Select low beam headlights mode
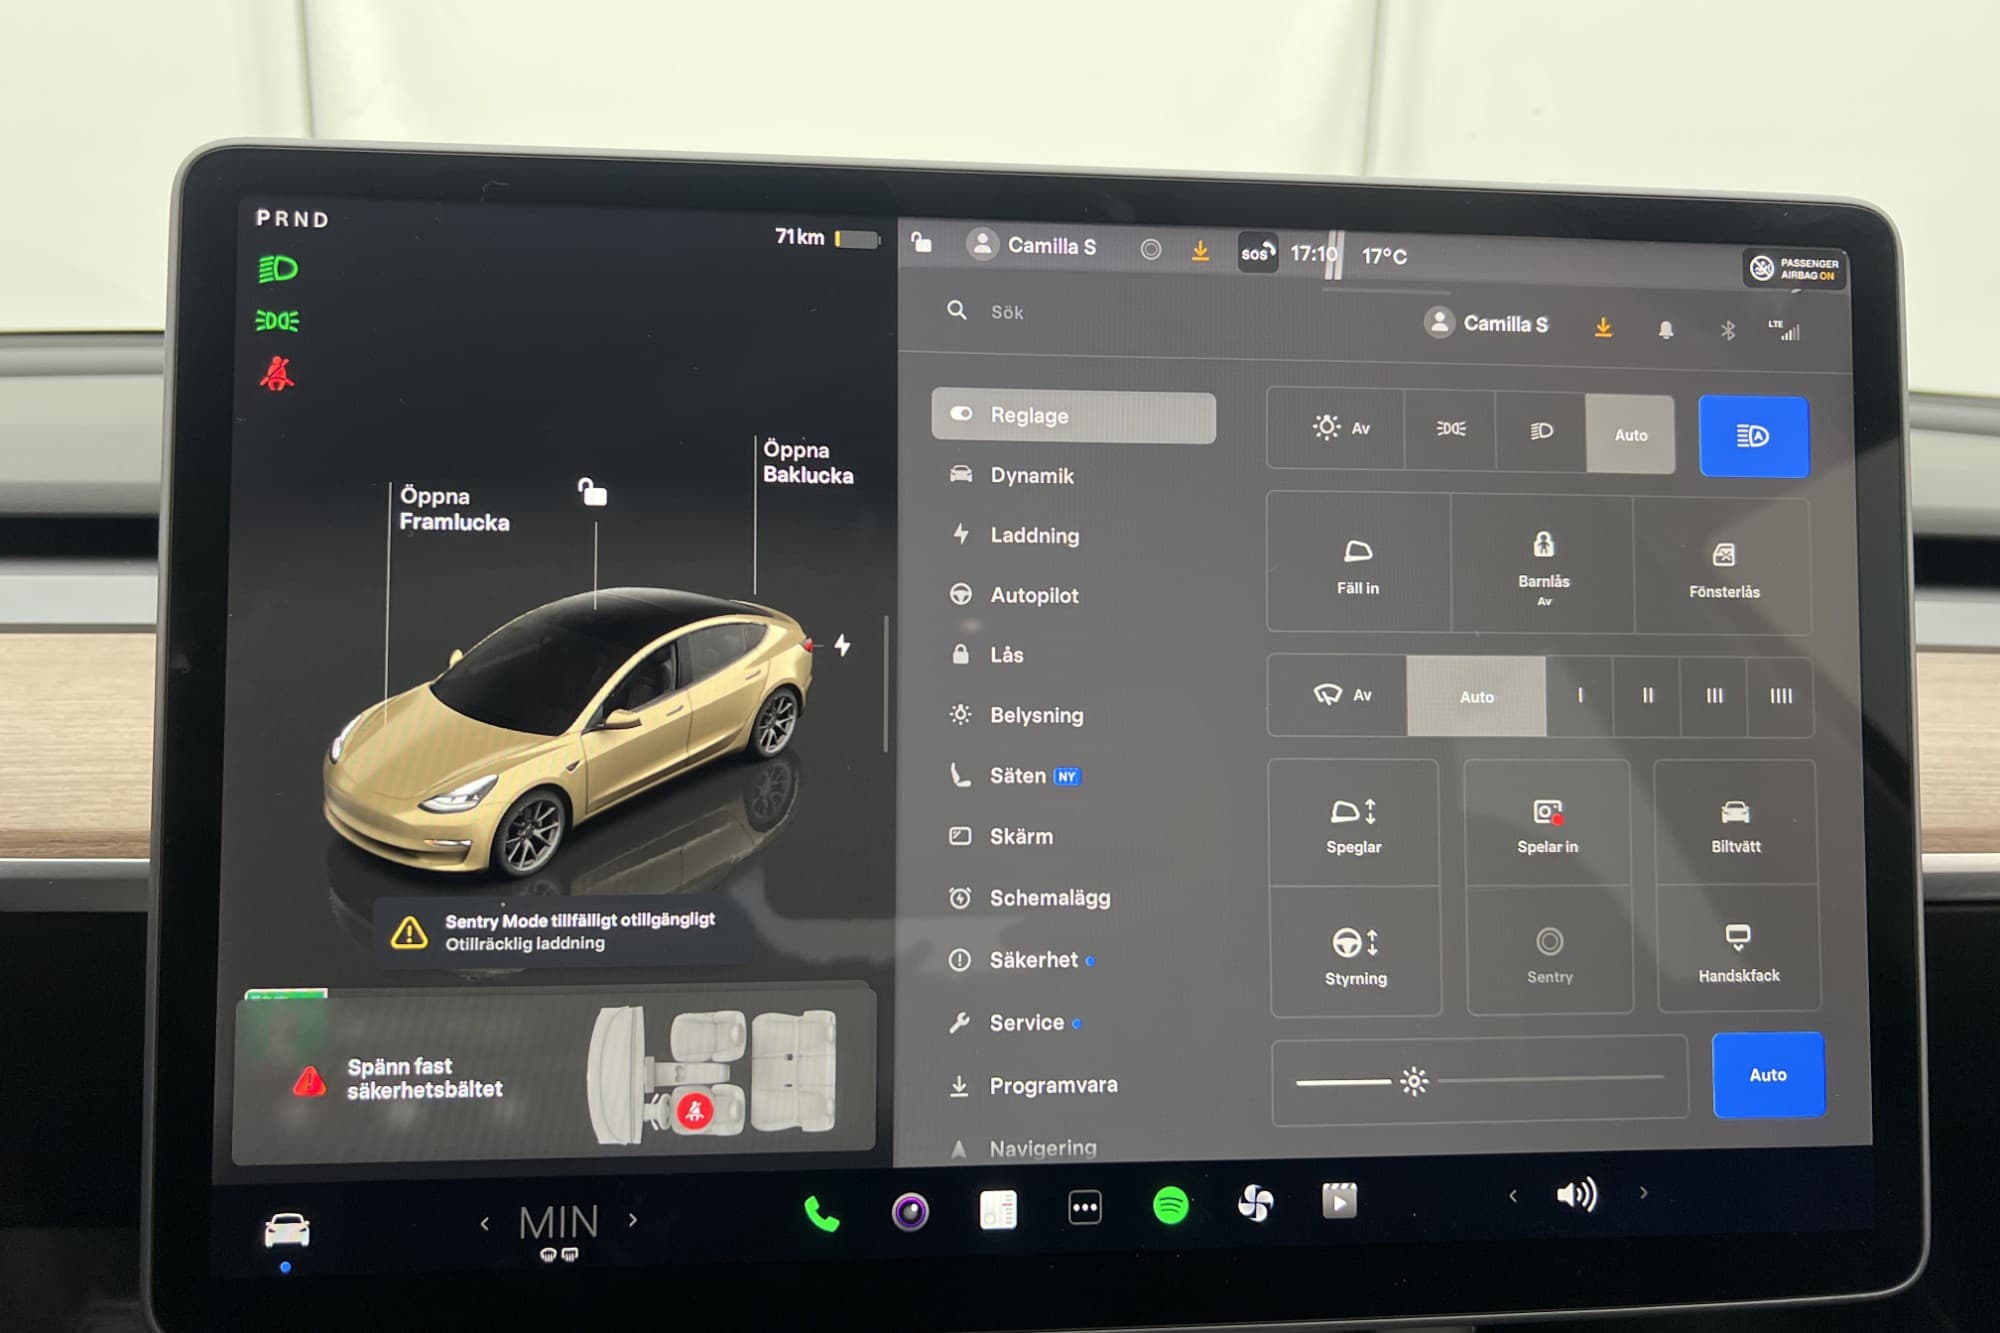Image resolution: width=2000 pixels, height=1333 pixels. tap(1541, 431)
